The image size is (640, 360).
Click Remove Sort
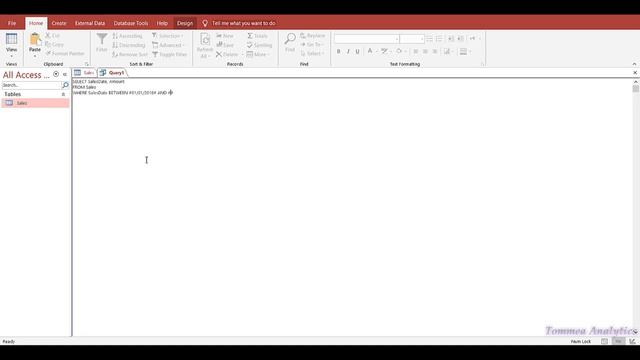(x=130, y=54)
